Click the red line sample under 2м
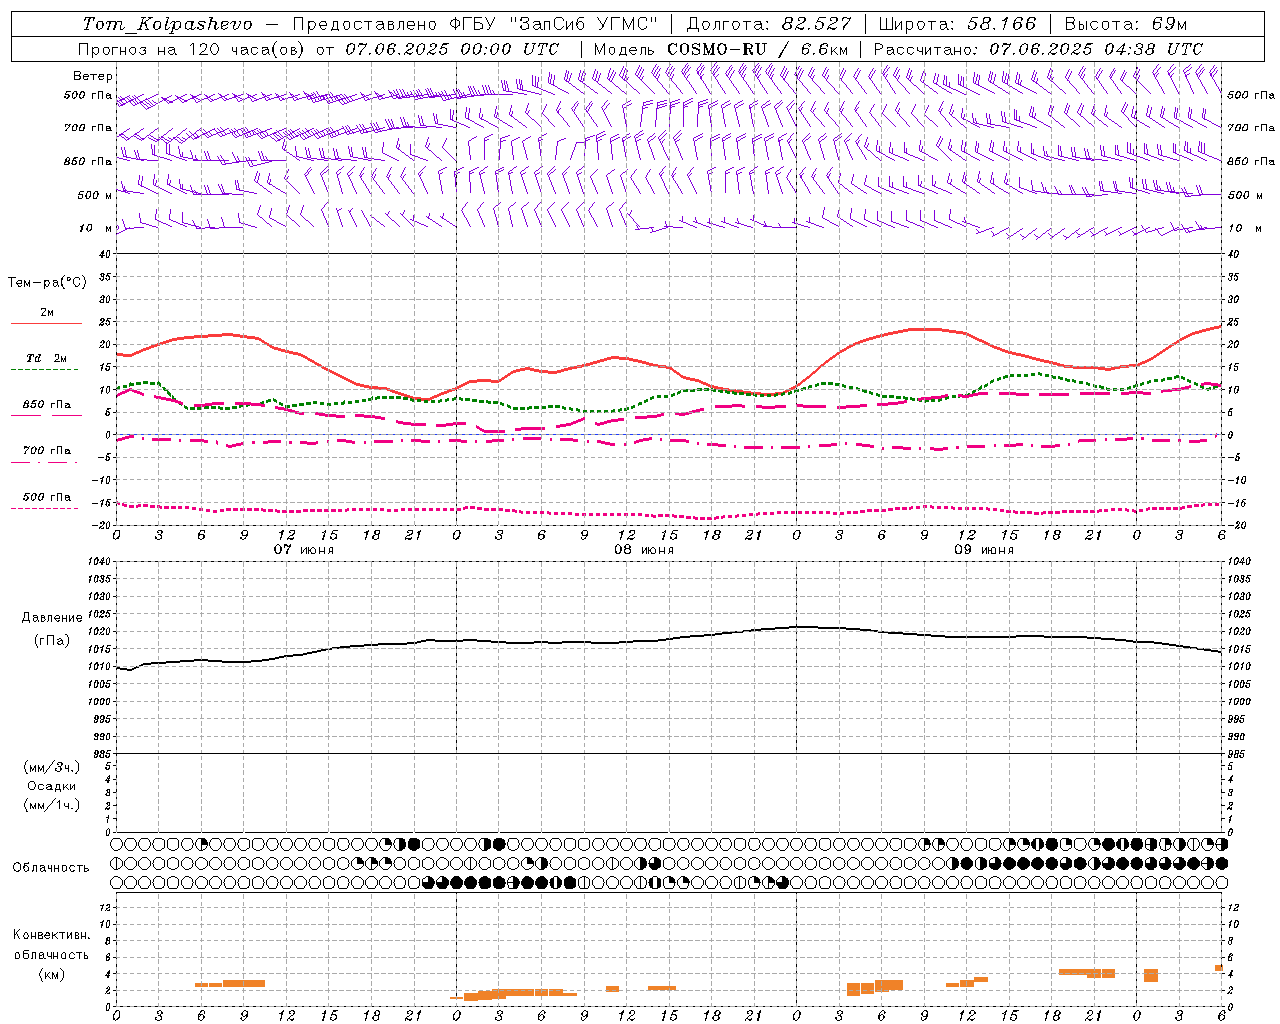 click(46, 323)
